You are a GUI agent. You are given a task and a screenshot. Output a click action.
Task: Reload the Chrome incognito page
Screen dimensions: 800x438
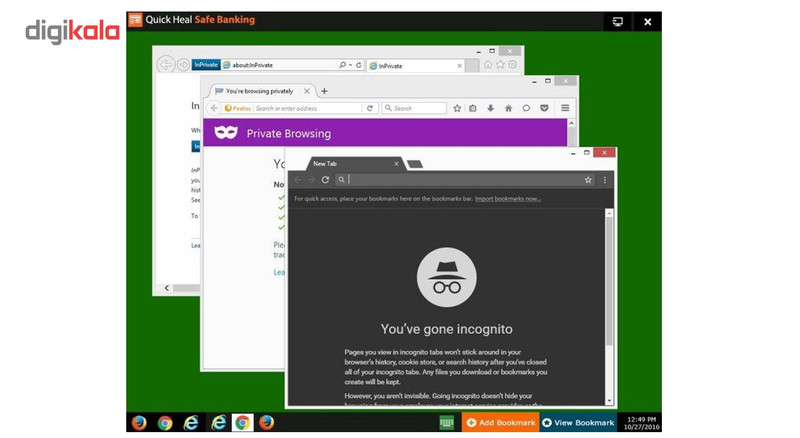click(325, 180)
